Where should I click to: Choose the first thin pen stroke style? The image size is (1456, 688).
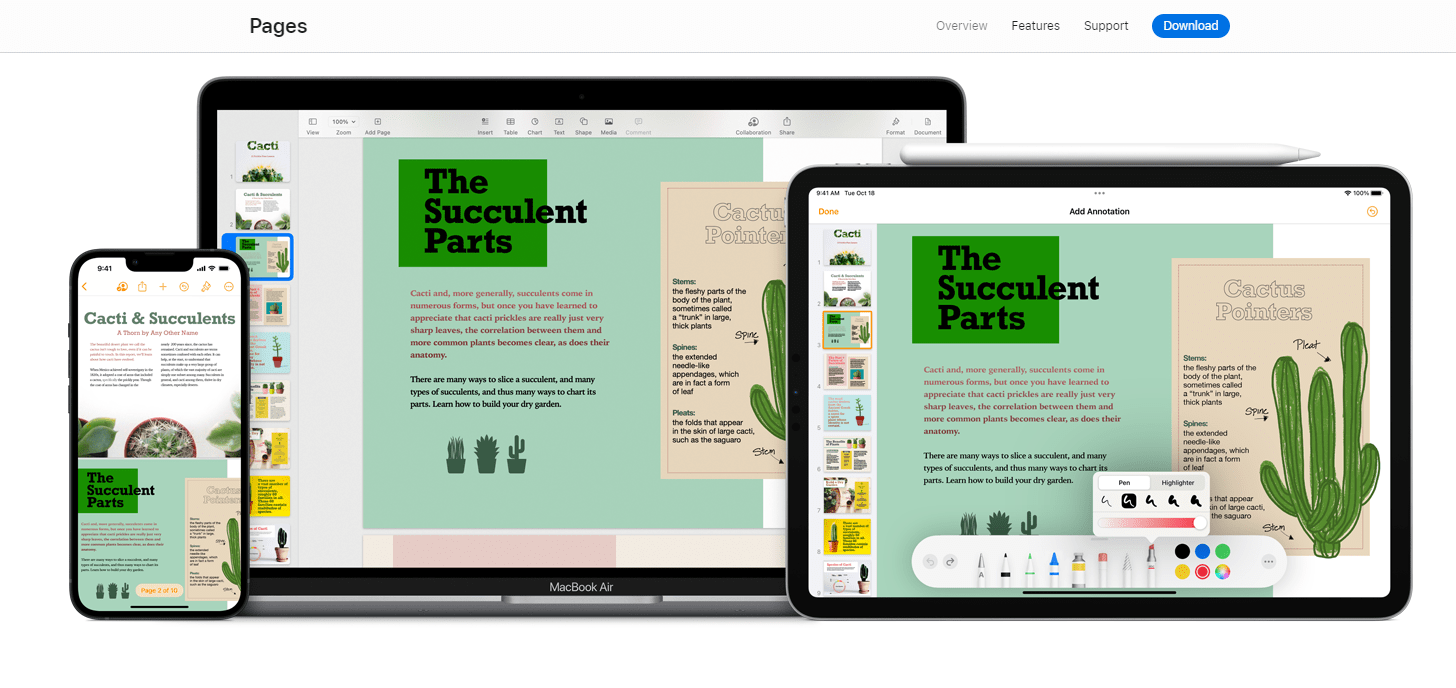(1106, 501)
